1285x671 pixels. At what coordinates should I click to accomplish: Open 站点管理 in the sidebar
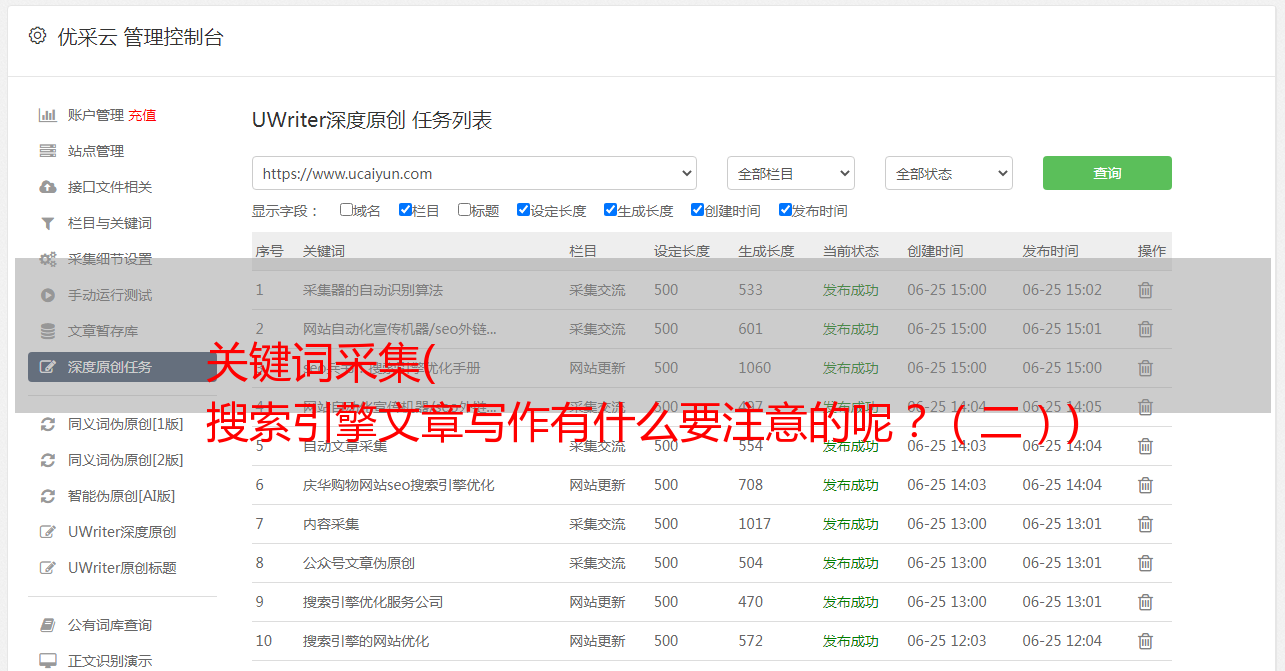pyautogui.click(x=96, y=151)
